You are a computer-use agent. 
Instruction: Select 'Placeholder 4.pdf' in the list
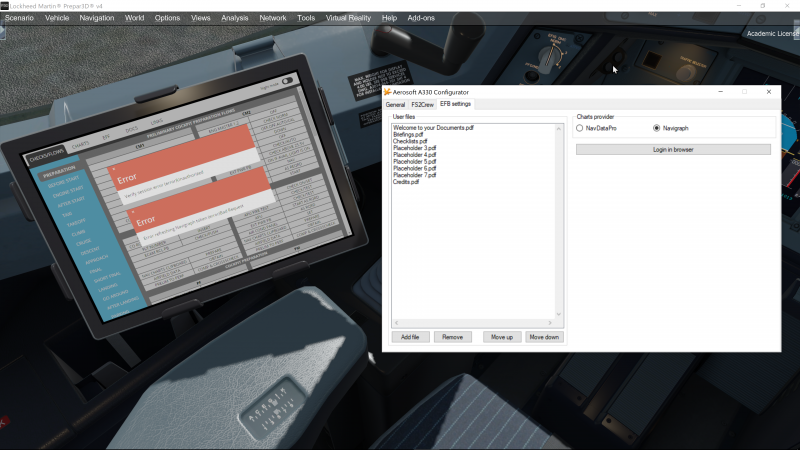(415, 155)
